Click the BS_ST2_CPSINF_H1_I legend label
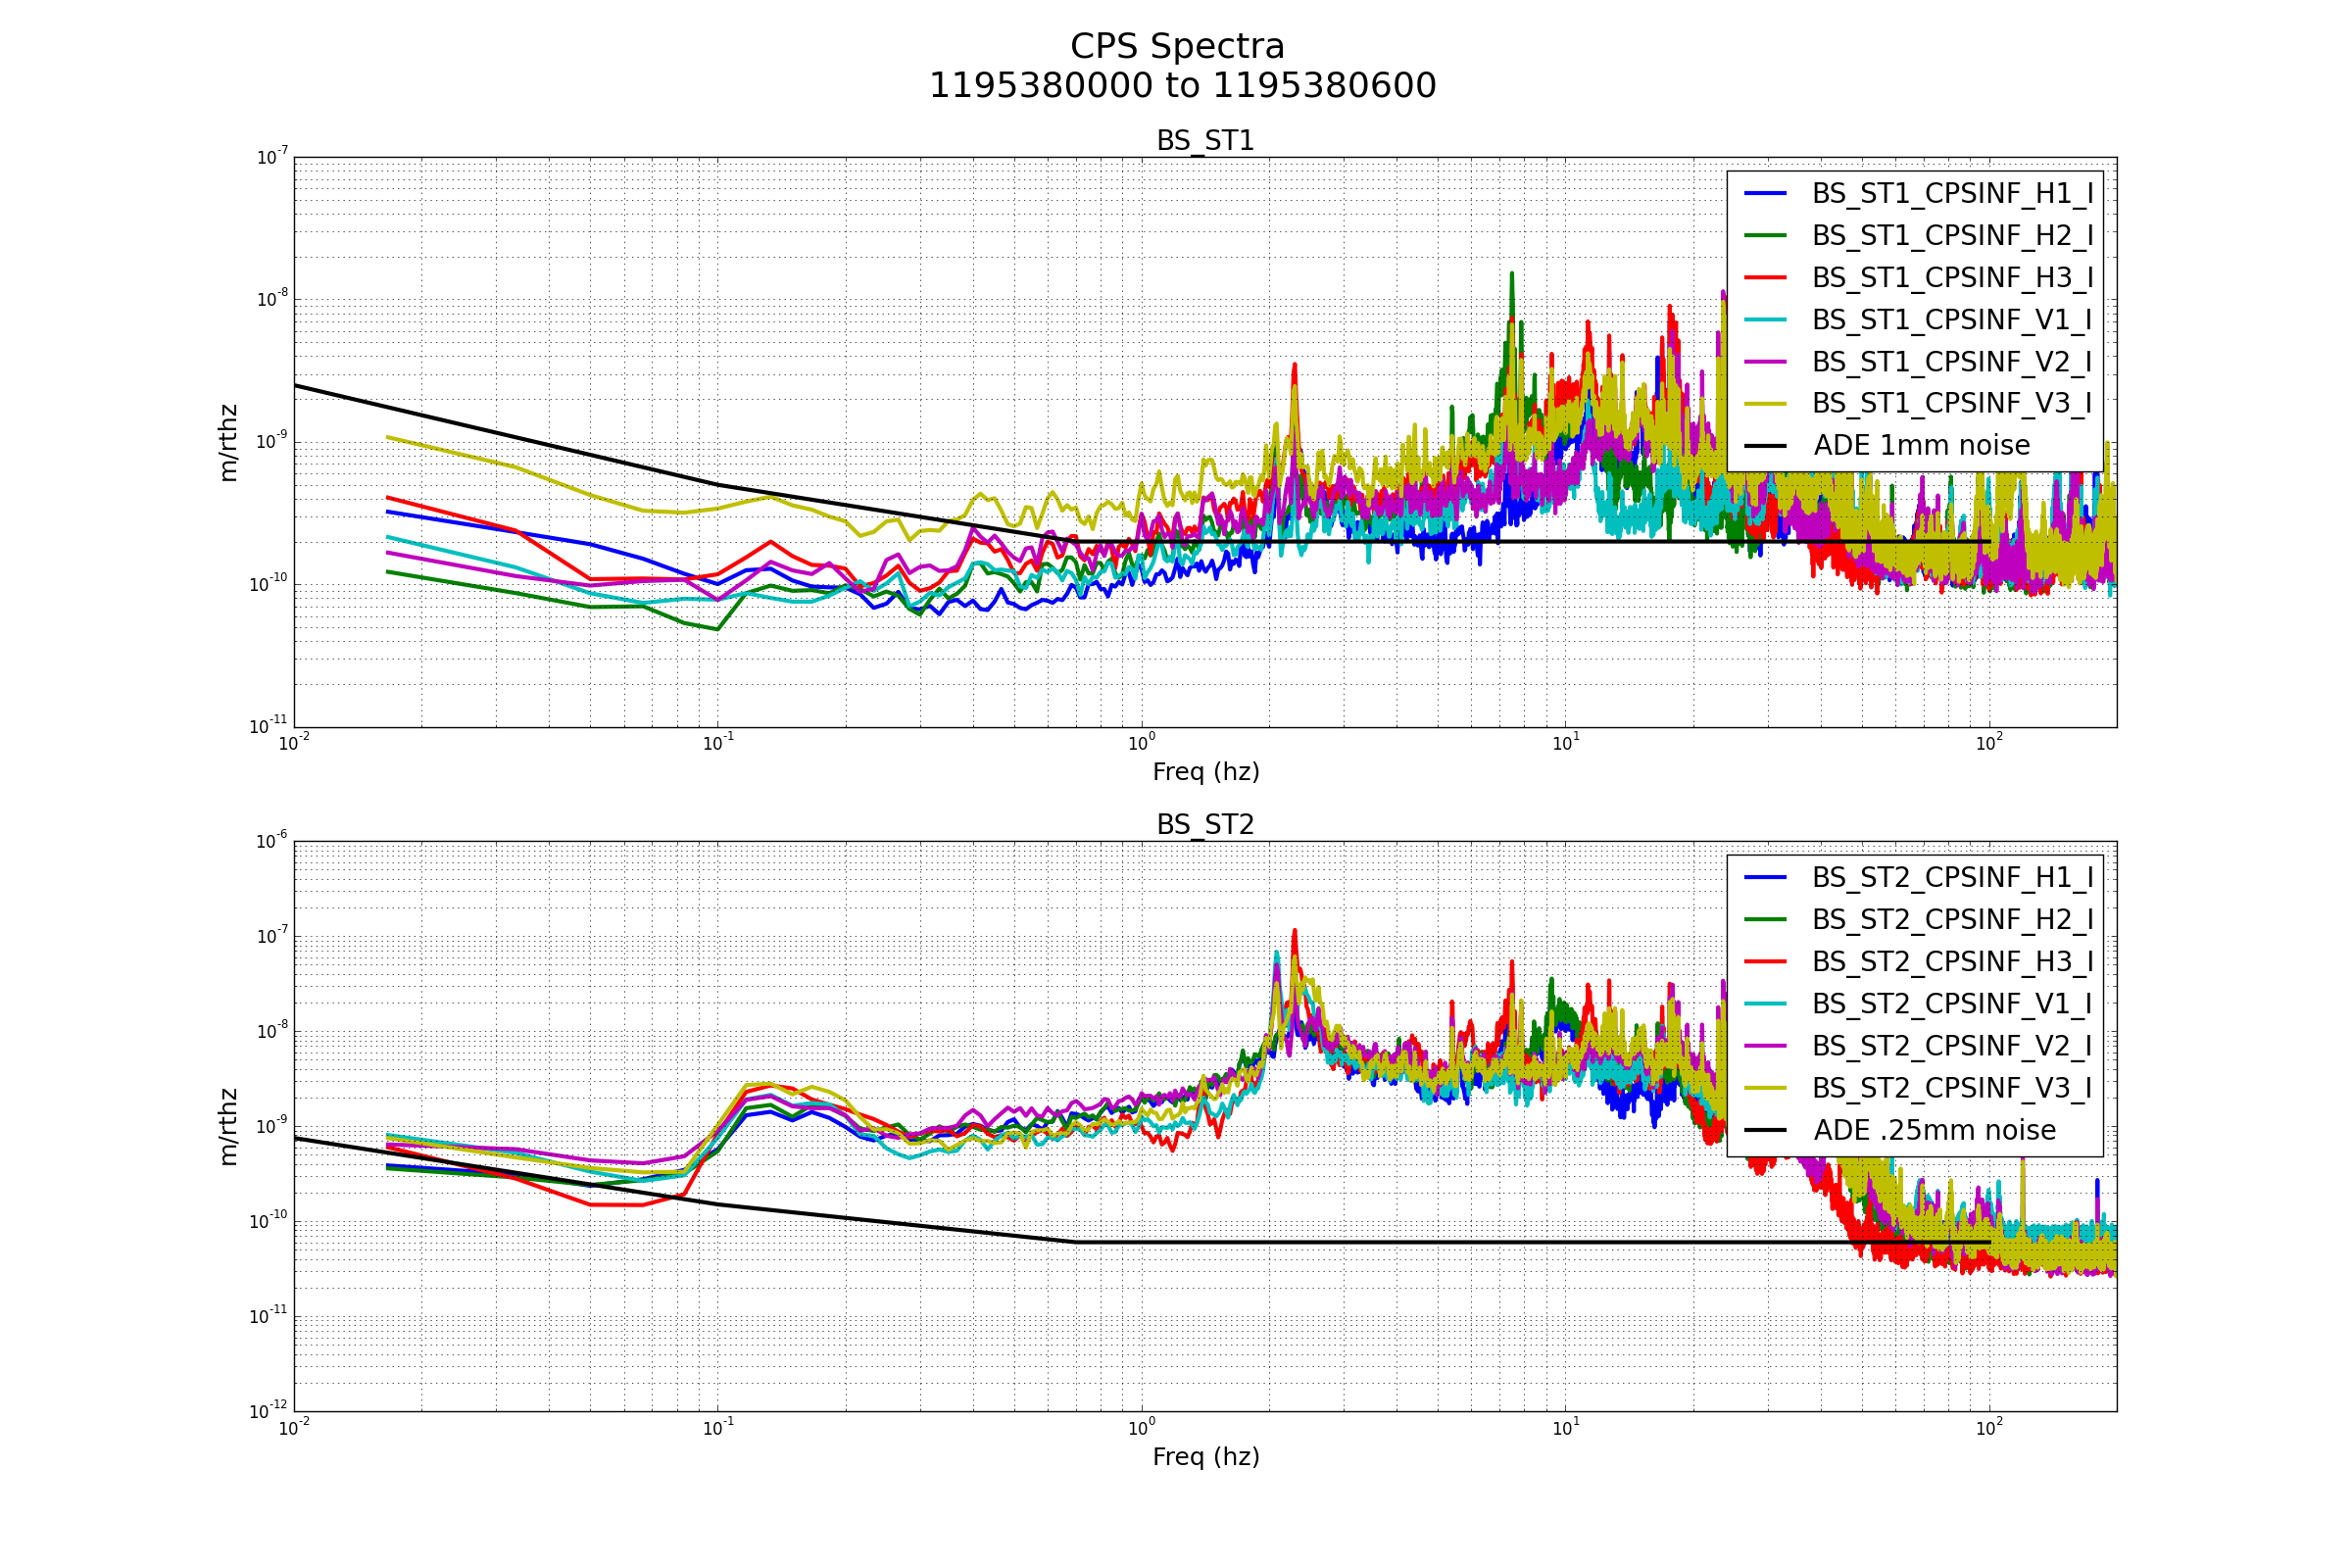 click(x=1952, y=877)
